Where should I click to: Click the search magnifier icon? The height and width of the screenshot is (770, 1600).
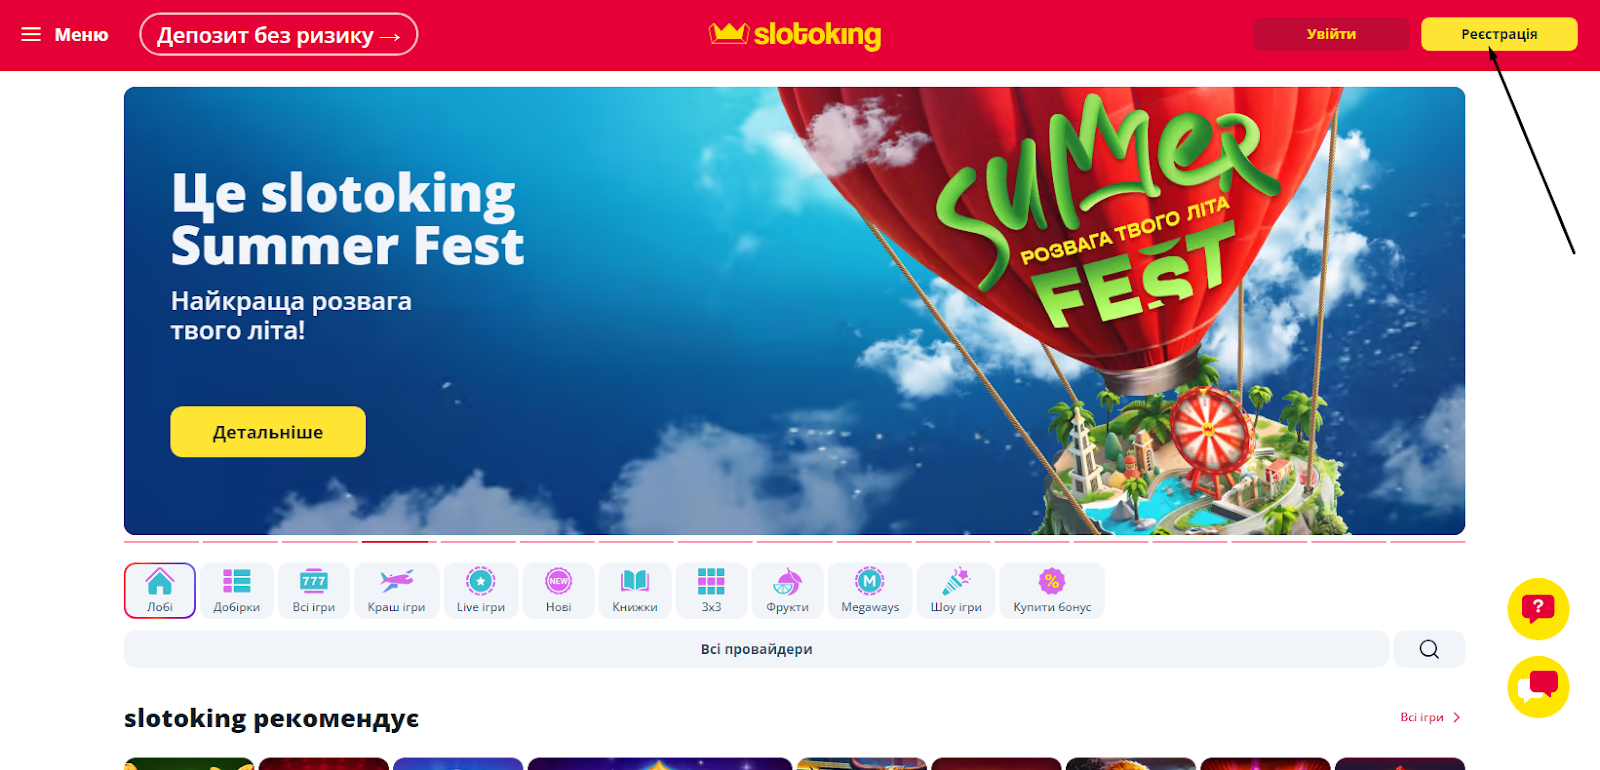pyautogui.click(x=1429, y=649)
